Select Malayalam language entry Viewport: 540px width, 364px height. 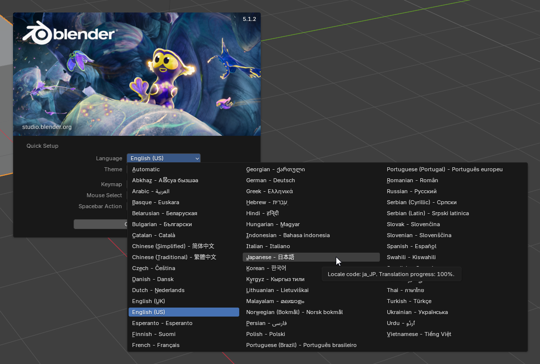pyautogui.click(x=311, y=301)
